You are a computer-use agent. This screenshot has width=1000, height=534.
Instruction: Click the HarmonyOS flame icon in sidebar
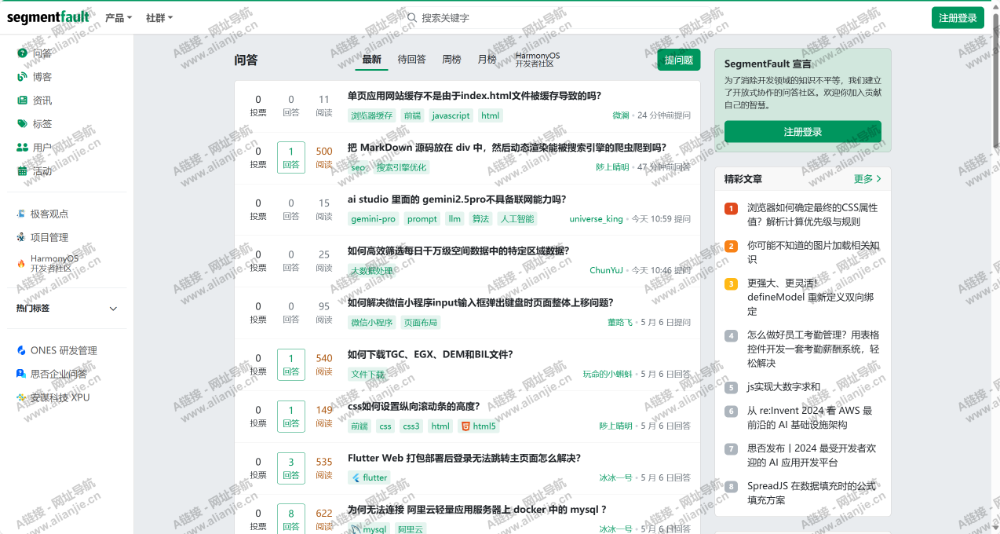[21, 263]
